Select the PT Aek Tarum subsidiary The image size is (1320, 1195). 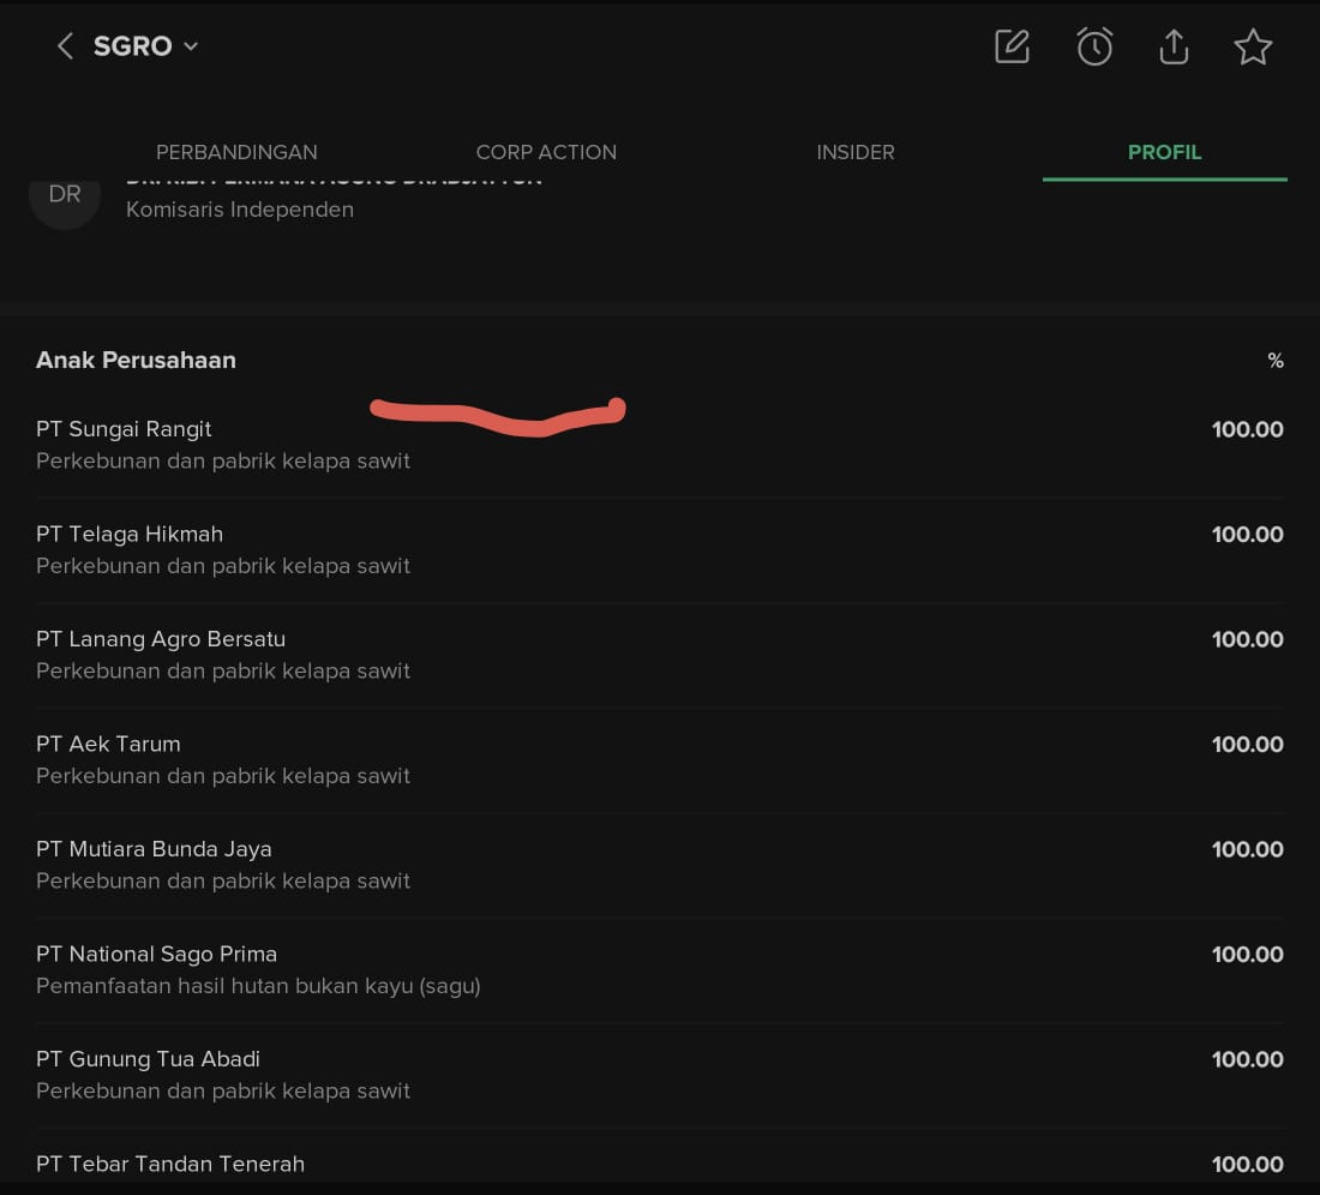[109, 744]
